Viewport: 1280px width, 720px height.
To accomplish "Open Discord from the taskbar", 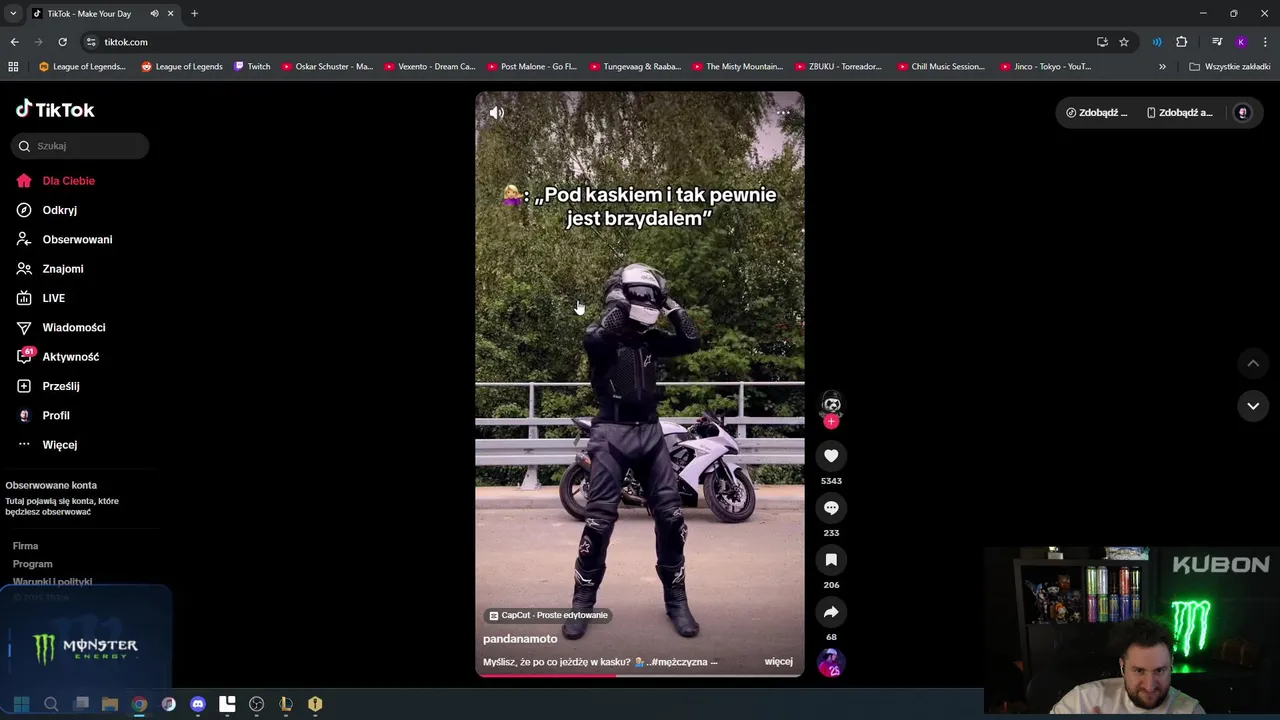I will [x=198, y=704].
